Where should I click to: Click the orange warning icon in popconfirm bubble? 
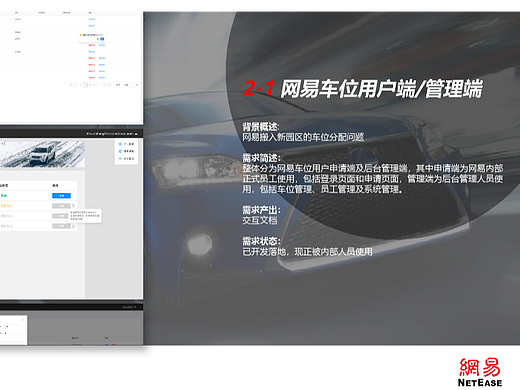coord(81,35)
